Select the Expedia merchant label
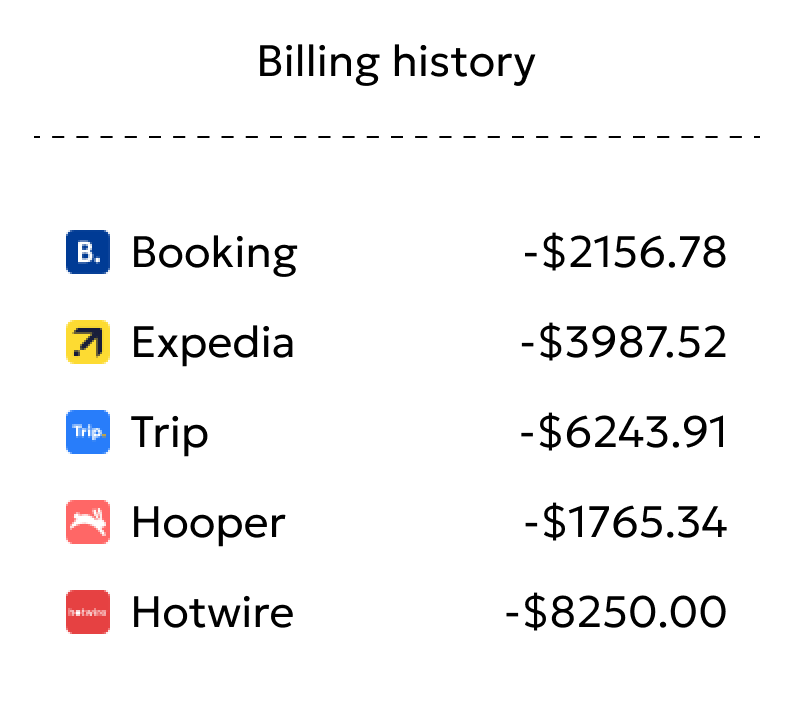 213,344
